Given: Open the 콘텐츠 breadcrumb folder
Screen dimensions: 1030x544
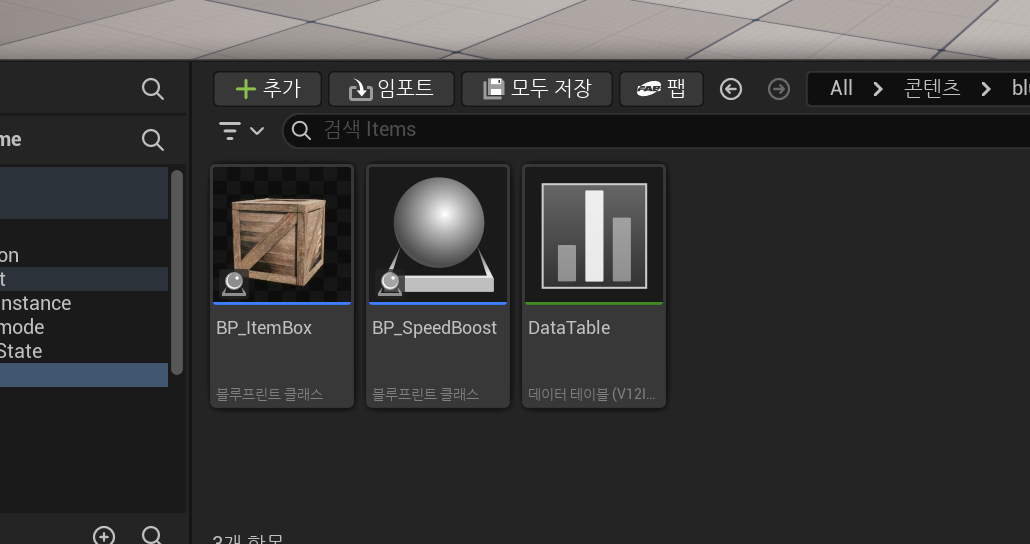Looking at the screenshot, I should (931, 88).
